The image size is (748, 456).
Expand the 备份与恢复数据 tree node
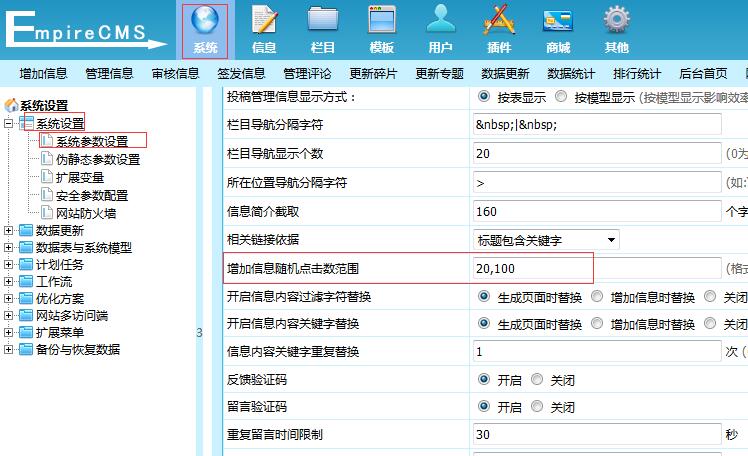tap(9, 350)
